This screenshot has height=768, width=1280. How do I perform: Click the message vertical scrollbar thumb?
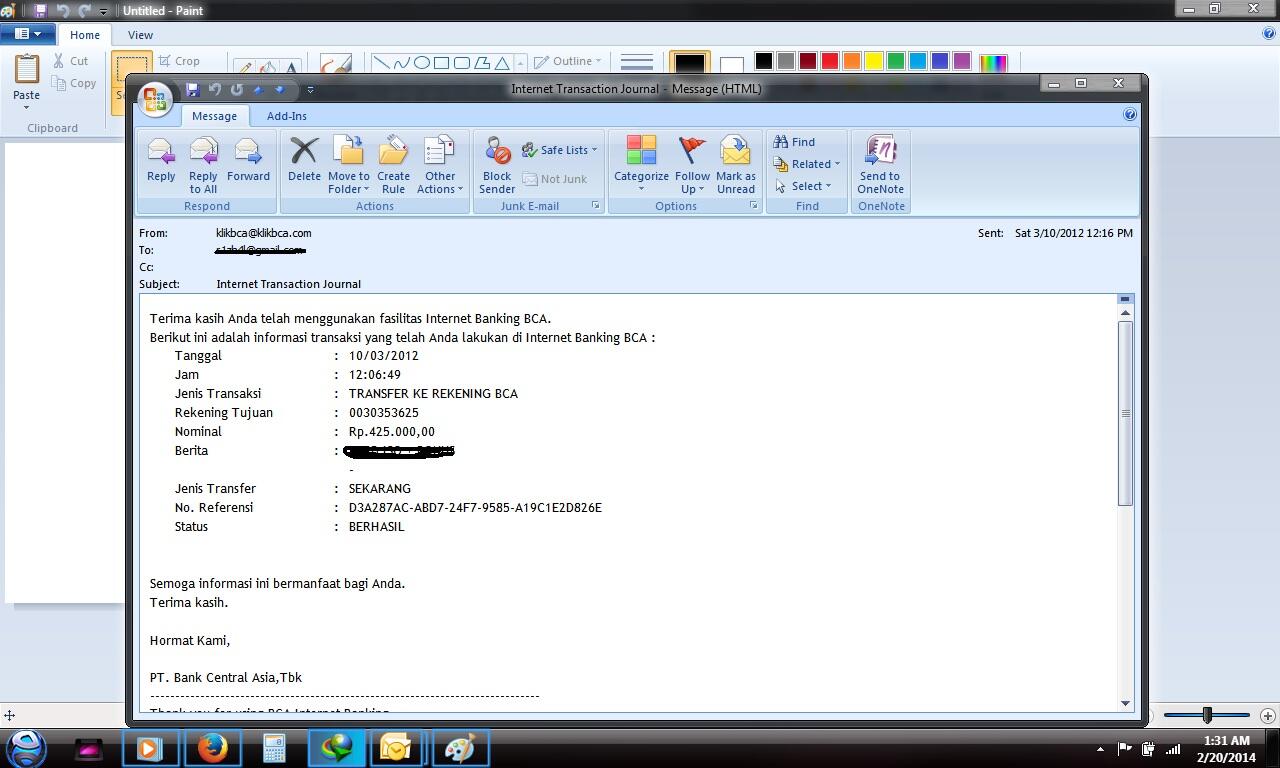click(1125, 413)
